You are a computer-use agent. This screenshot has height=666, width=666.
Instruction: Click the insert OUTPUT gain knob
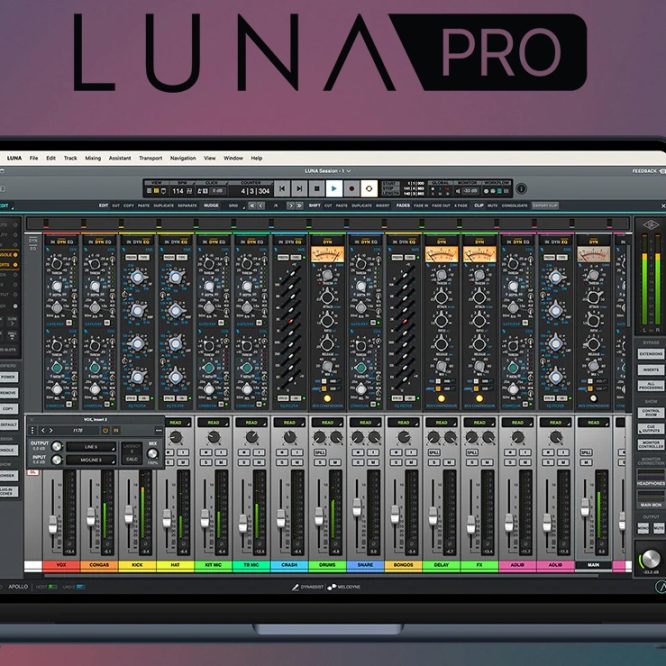coord(56,446)
